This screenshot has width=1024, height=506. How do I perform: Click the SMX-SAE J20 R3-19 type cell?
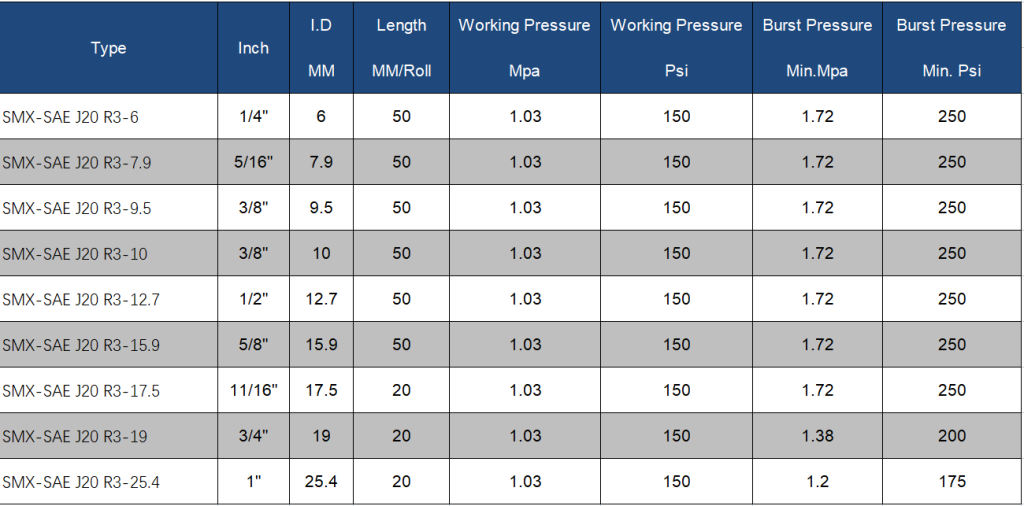pyautogui.click(x=74, y=436)
